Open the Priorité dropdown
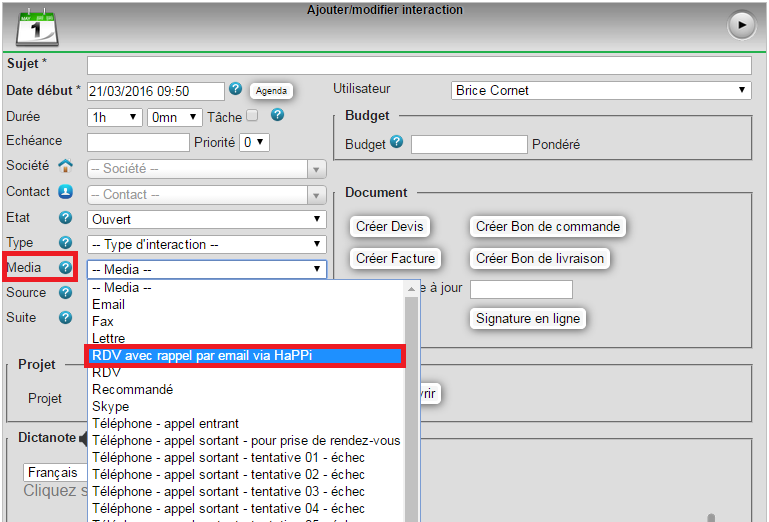The width and height of the screenshot is (769, 522). 254,142
